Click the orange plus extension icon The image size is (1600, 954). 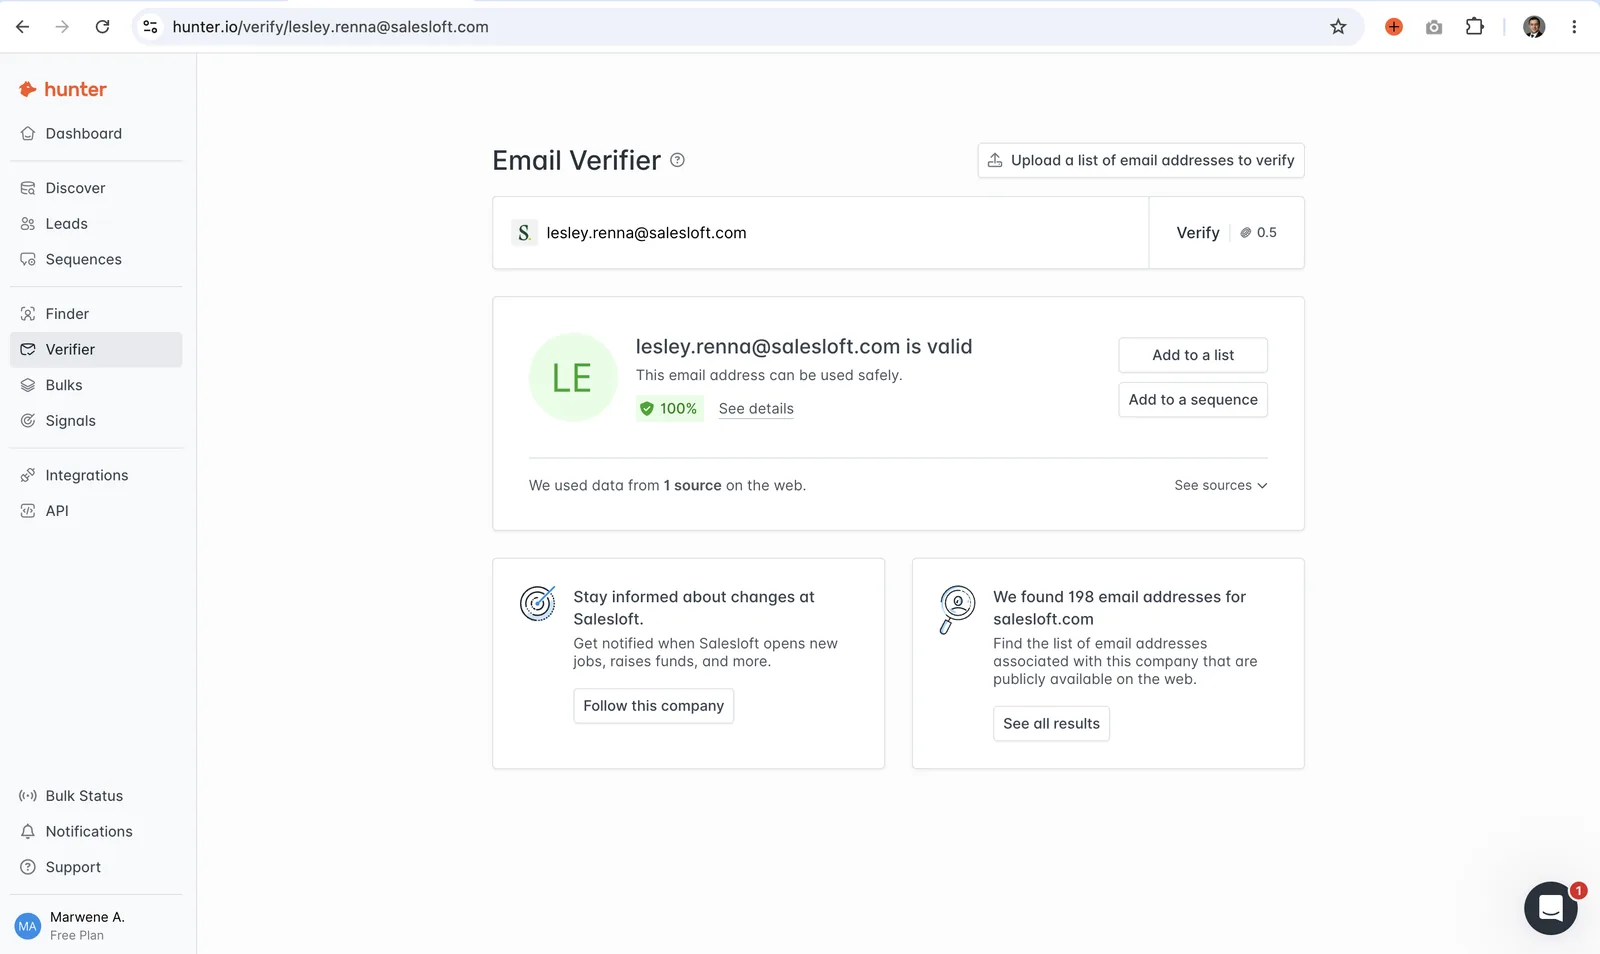pyautogui.click(x=1394, y=27)
